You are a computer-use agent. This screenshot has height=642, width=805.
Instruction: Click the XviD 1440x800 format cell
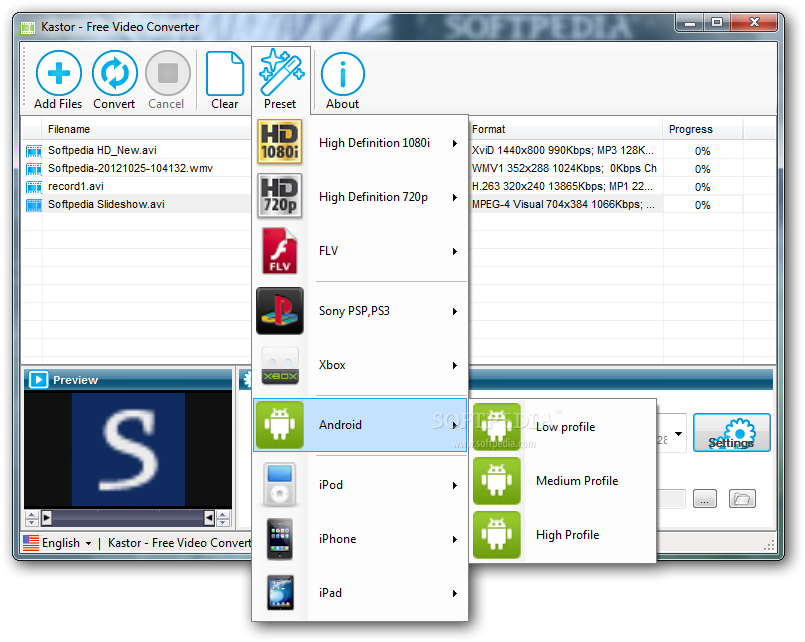pos(565,151)
